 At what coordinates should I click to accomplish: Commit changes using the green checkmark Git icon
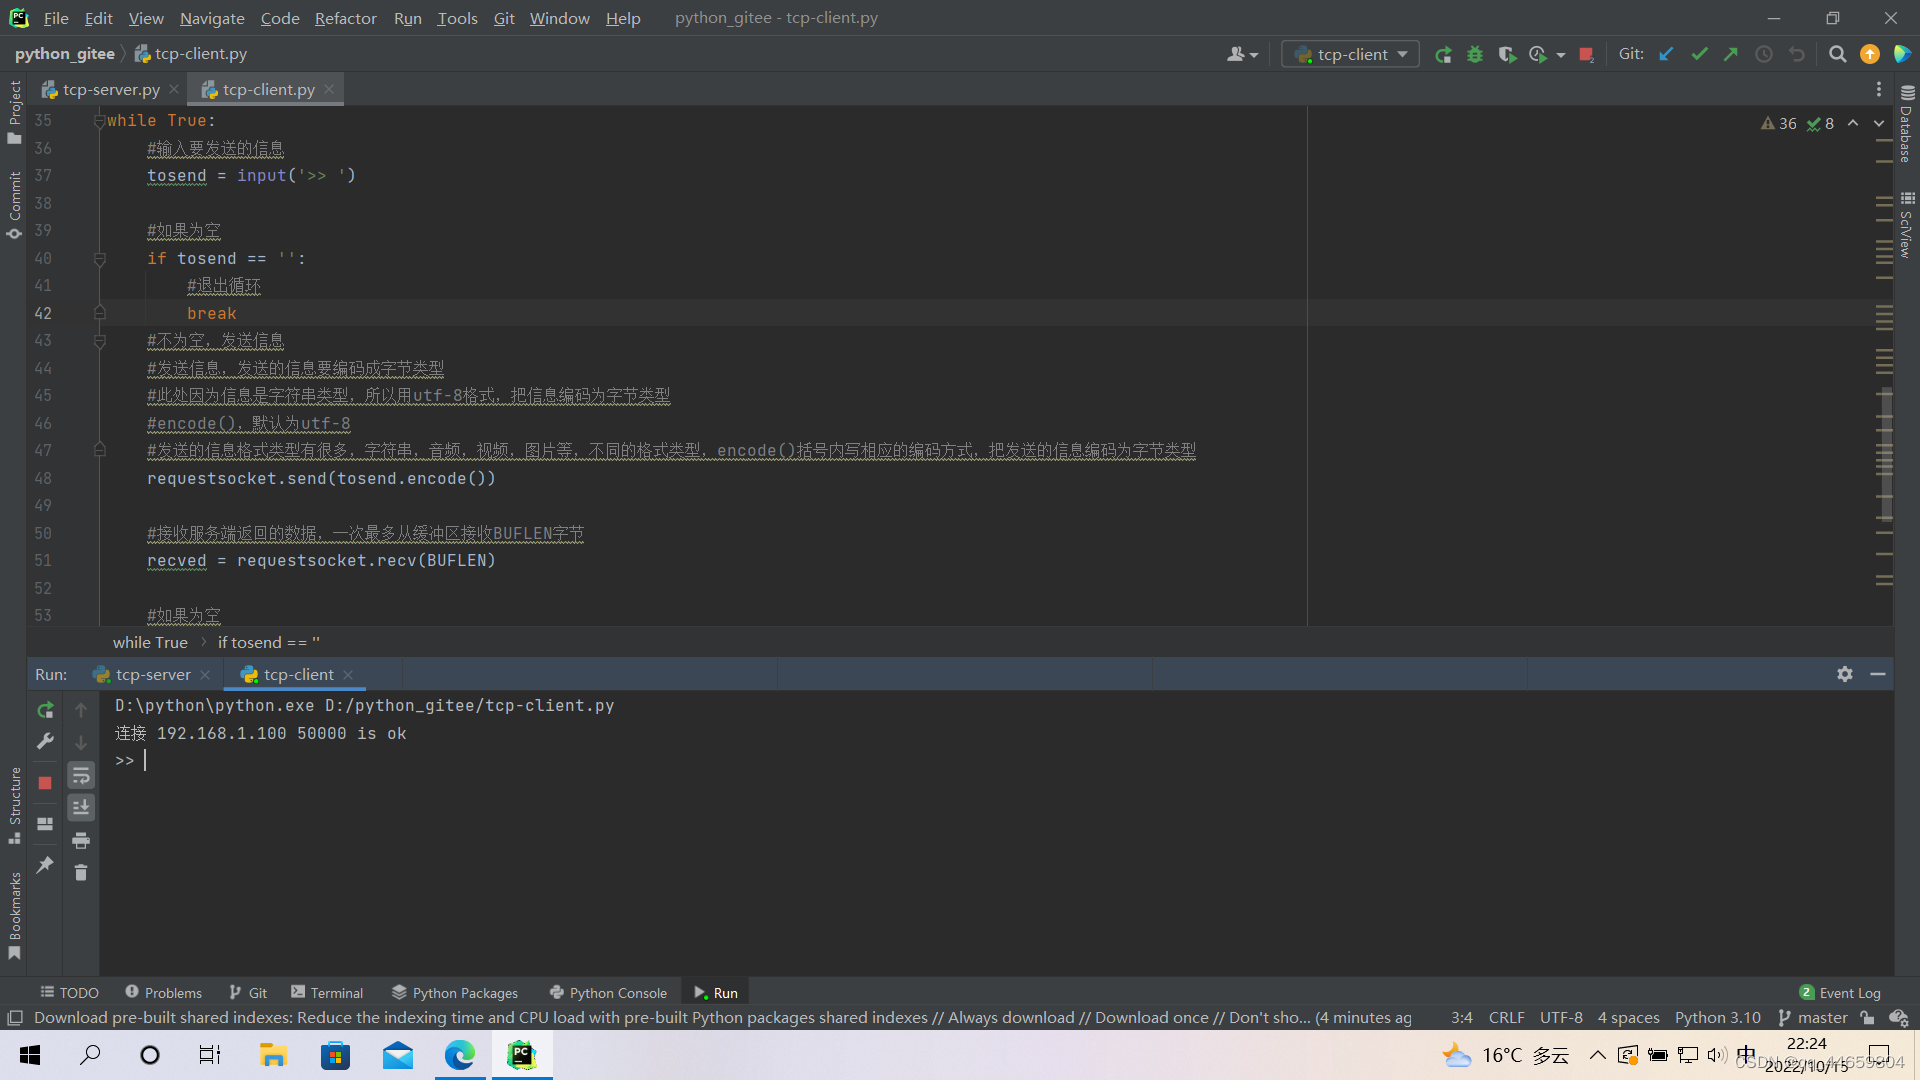(1699, 55)
